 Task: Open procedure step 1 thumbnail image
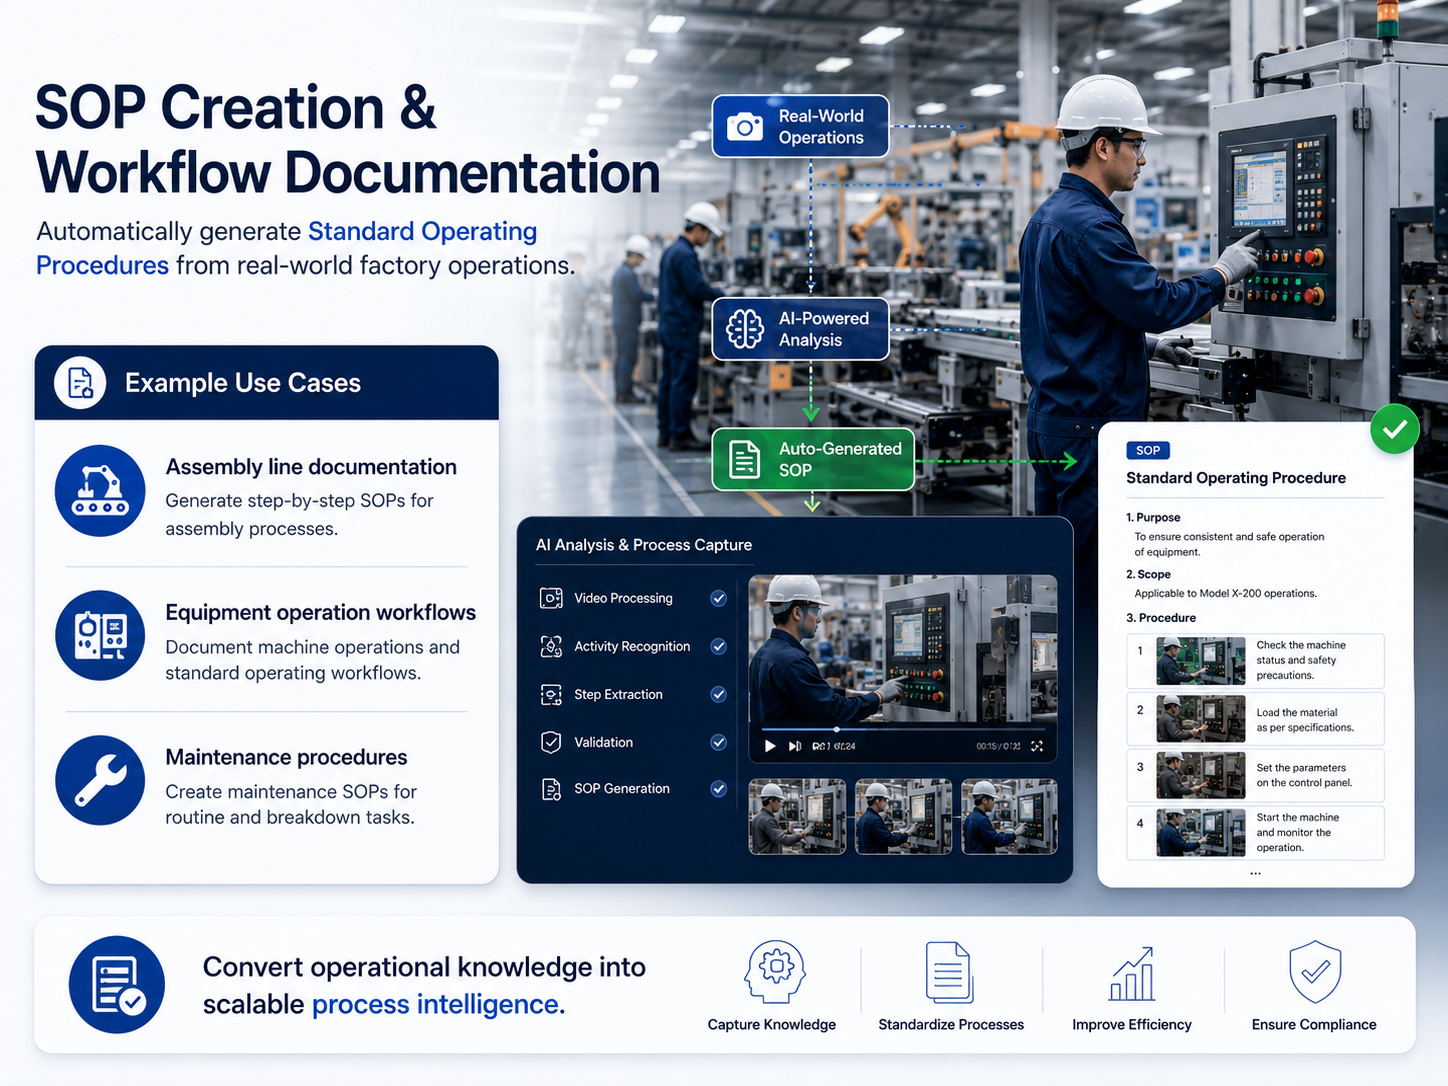point(1201,661)
